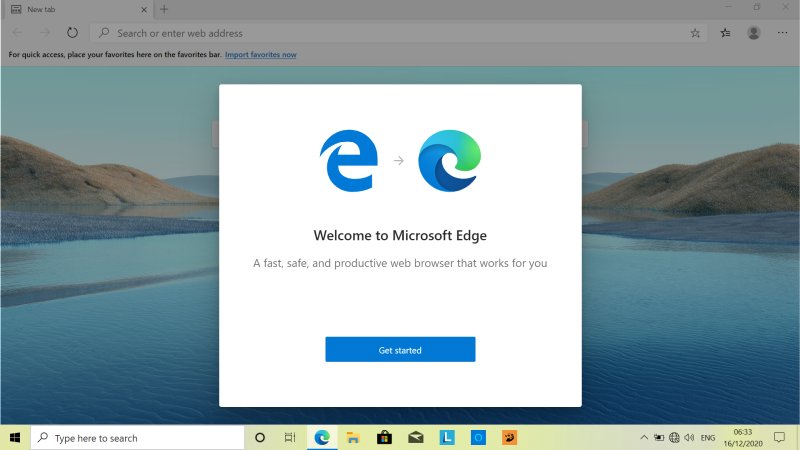Open Task View on taskbar
The height and width of the screenshot is (450, 800).
point(290,438)
